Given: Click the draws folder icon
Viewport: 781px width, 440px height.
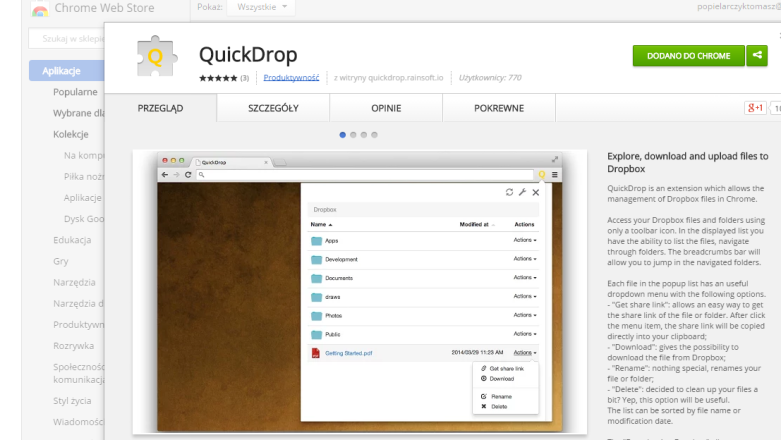Looking at the screenshot, I should tap(316, 297).
